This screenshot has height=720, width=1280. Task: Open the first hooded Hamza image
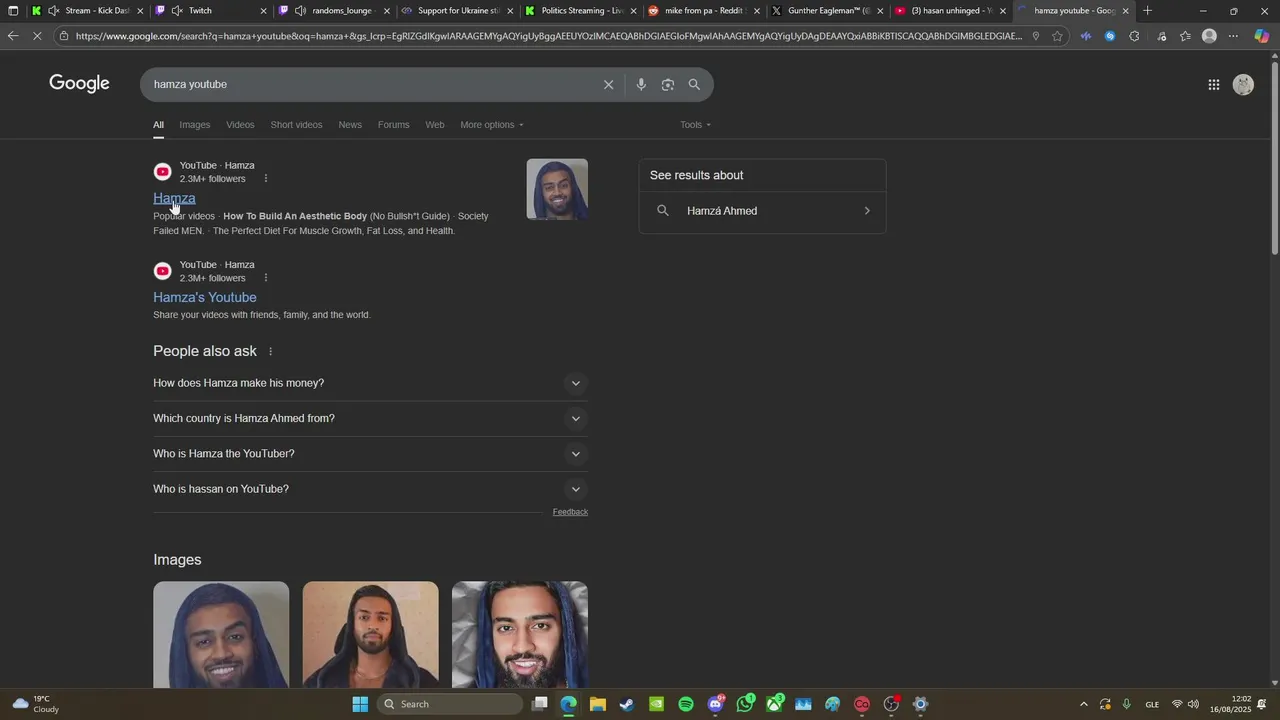click(221, 635)
